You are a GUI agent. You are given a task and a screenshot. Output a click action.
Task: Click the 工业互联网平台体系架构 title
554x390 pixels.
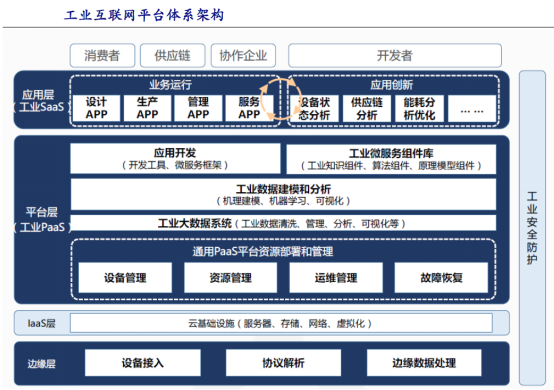(x=144, y=16)
